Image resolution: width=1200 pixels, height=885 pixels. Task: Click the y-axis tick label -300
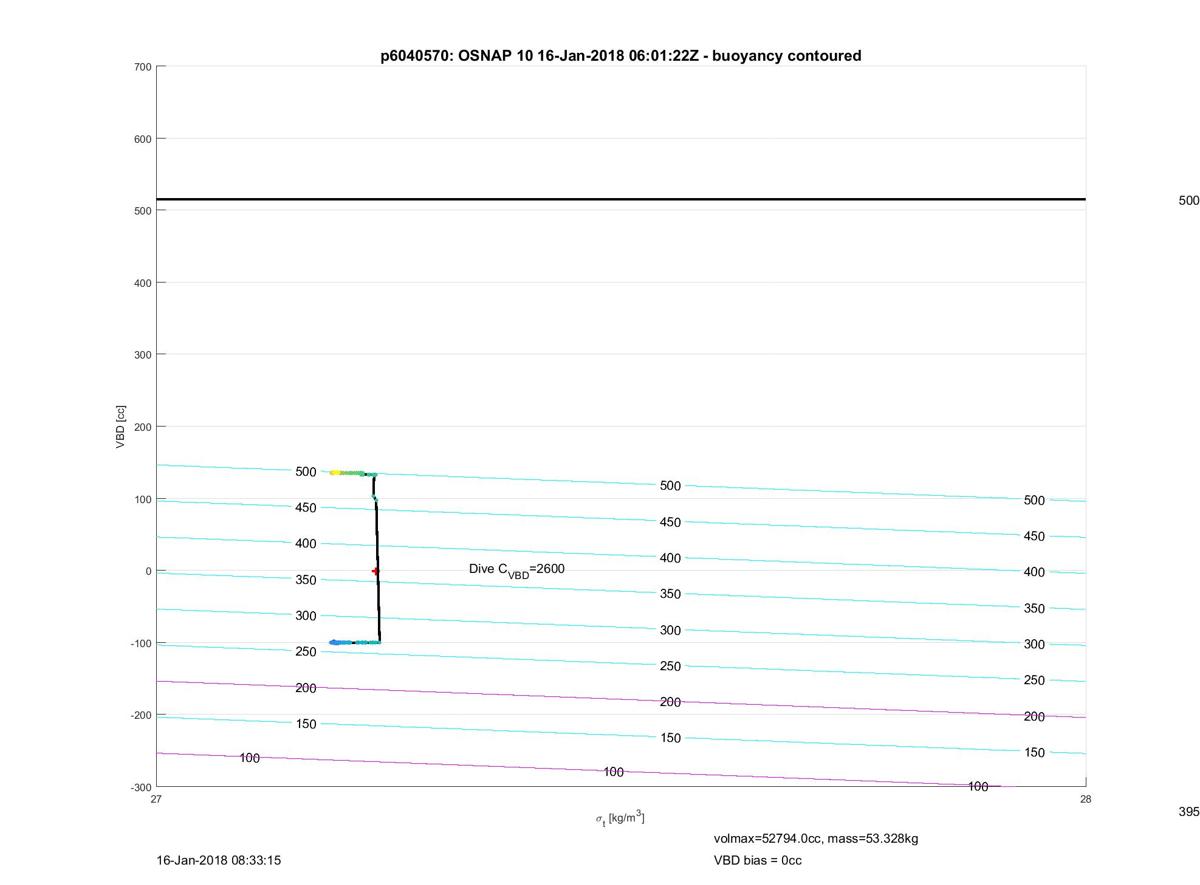pyautogui.click(x=141, y=787)
